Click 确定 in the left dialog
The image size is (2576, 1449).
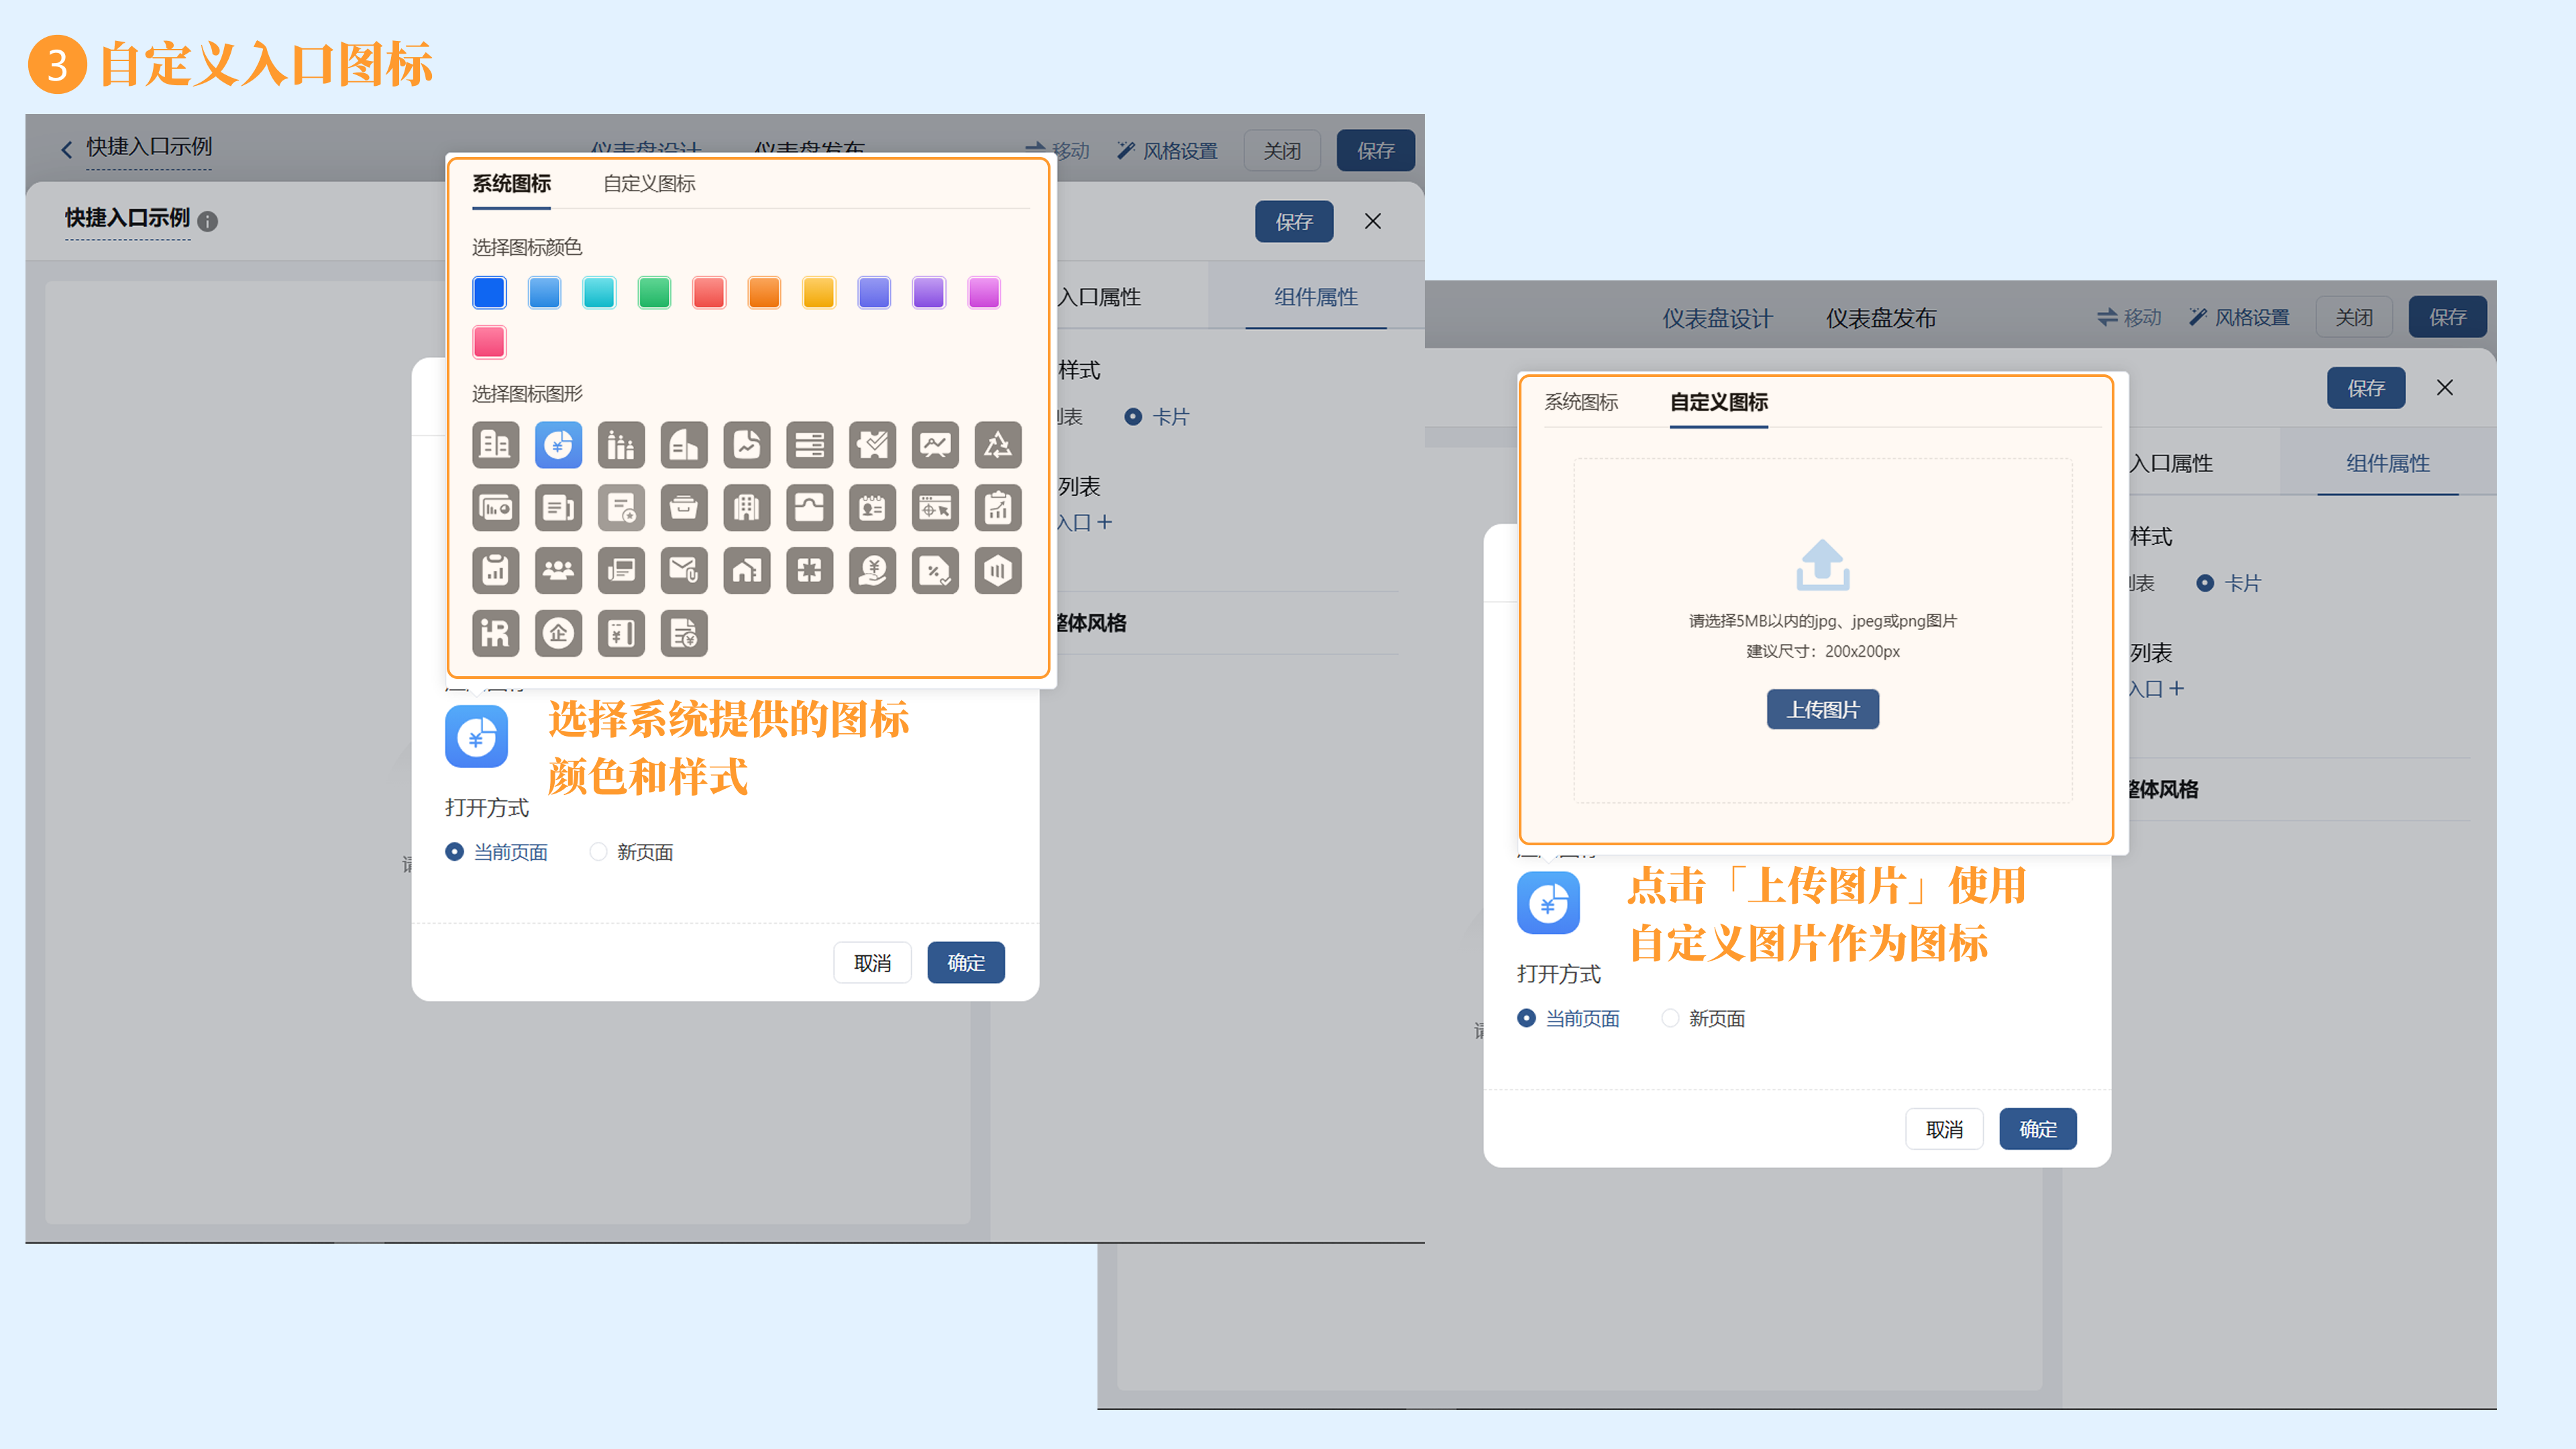[965, 962]
